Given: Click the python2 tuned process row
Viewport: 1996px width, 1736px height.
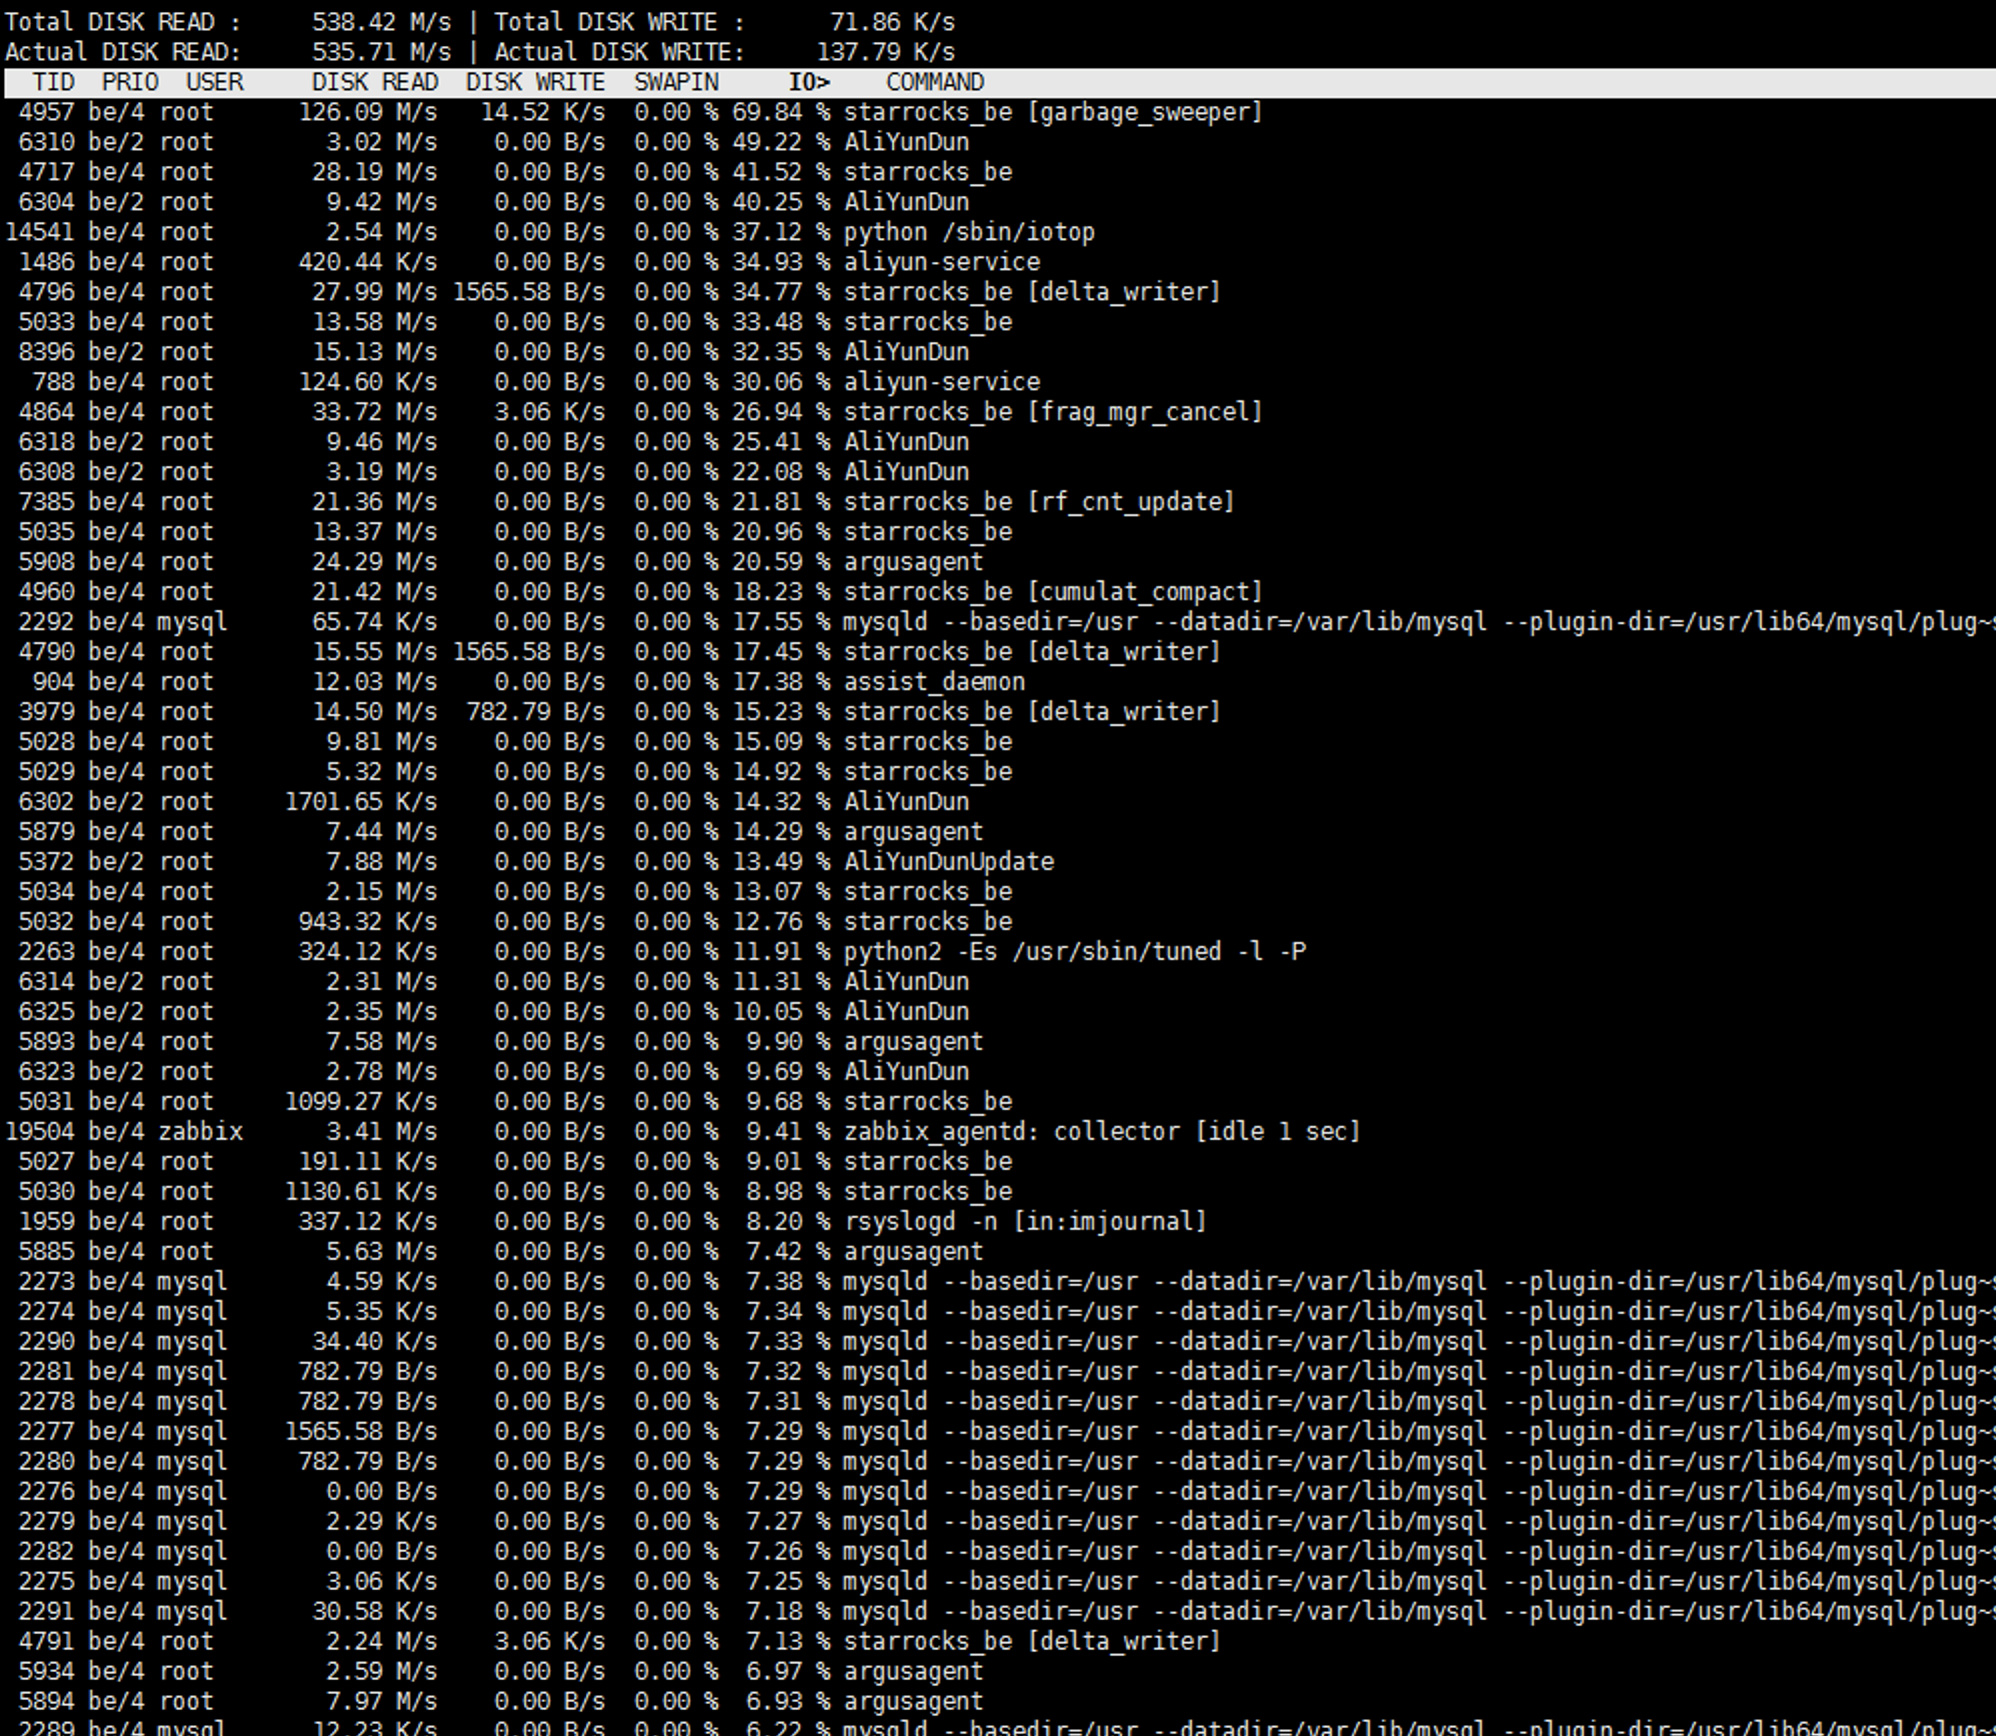Looking at the screenshot, I should (x=1074, y=952).
